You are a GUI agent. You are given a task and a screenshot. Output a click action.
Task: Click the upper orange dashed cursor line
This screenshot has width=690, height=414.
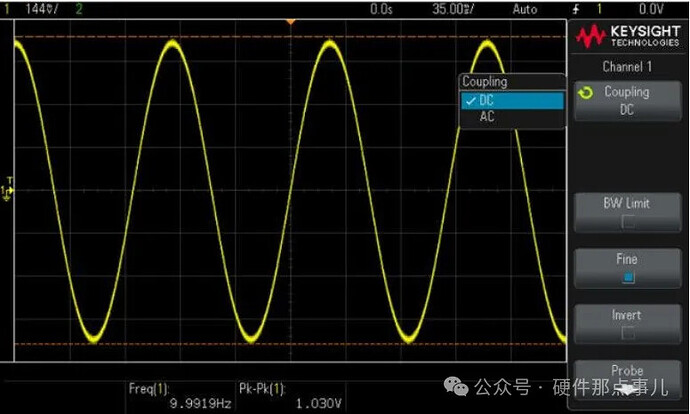pyautogui.click(x=150, y=38)
